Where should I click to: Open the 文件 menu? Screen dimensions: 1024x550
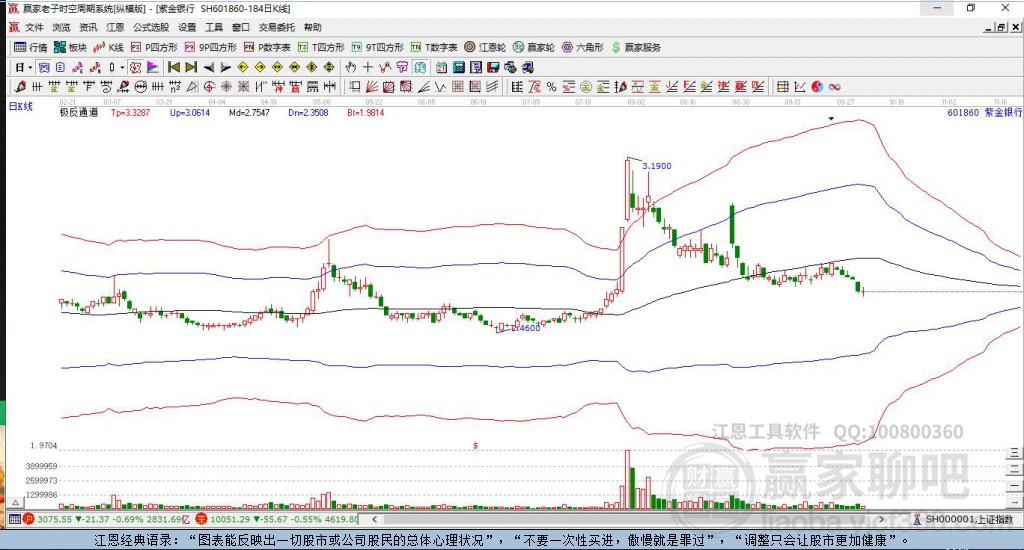(x=34, y=27)
